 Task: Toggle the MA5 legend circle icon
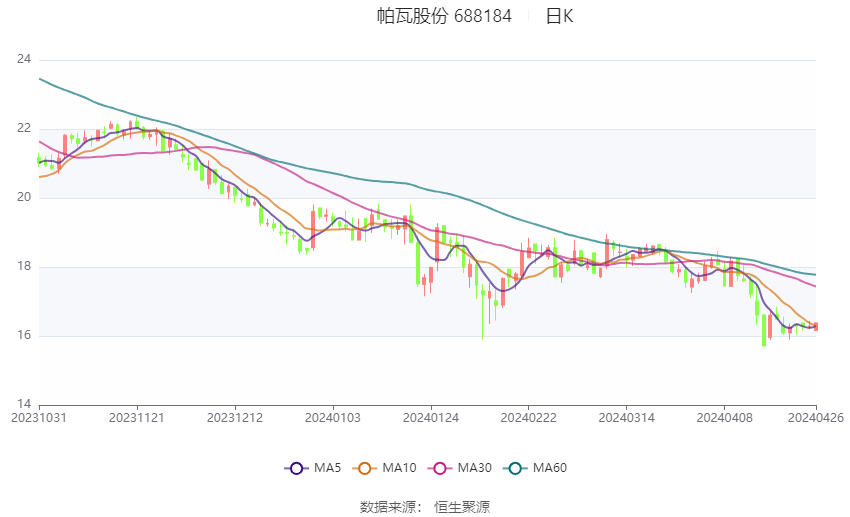pyautogui.click(x=296, y=468)
